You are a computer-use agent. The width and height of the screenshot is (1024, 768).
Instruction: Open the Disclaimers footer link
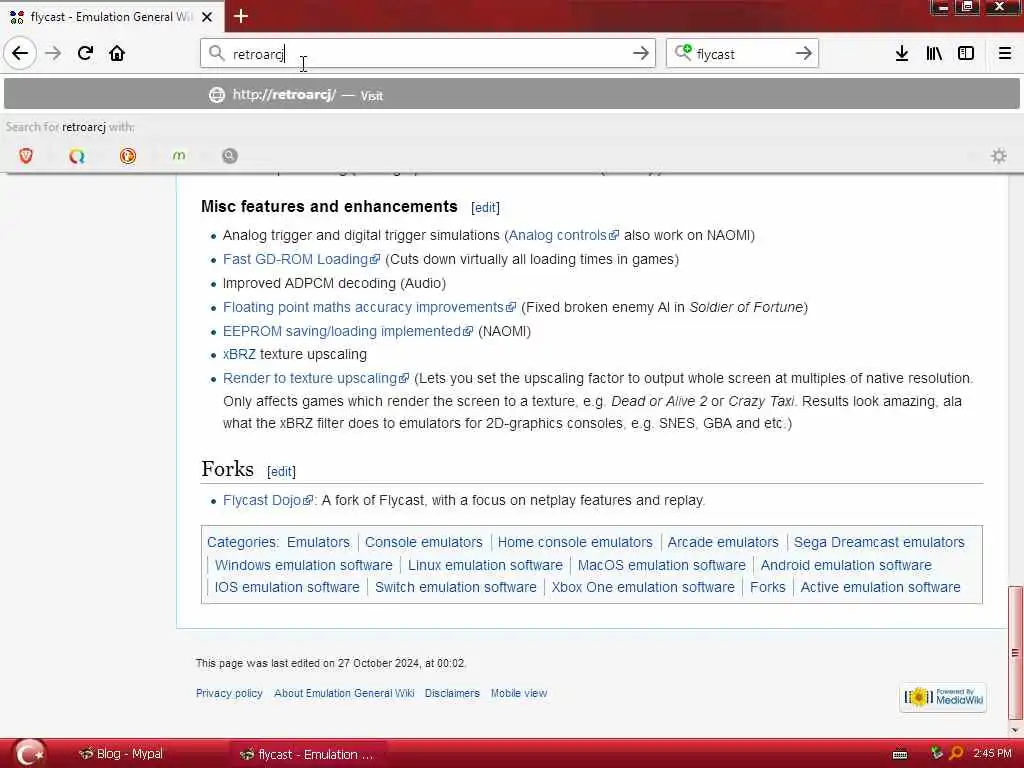(x=452, y=693)
